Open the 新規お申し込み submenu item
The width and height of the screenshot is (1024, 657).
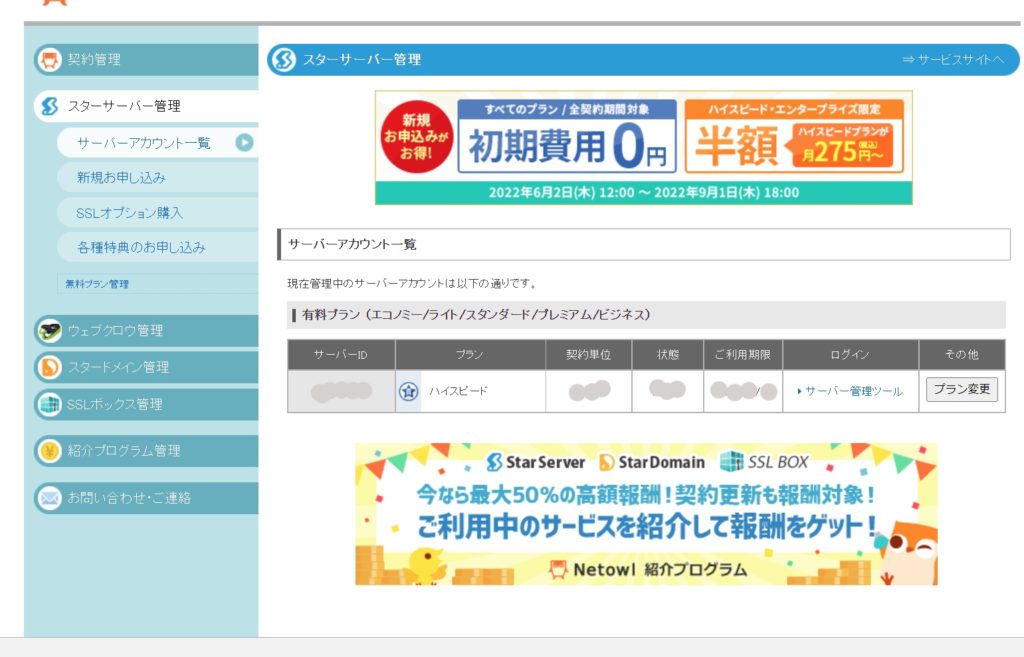point(121,178)
